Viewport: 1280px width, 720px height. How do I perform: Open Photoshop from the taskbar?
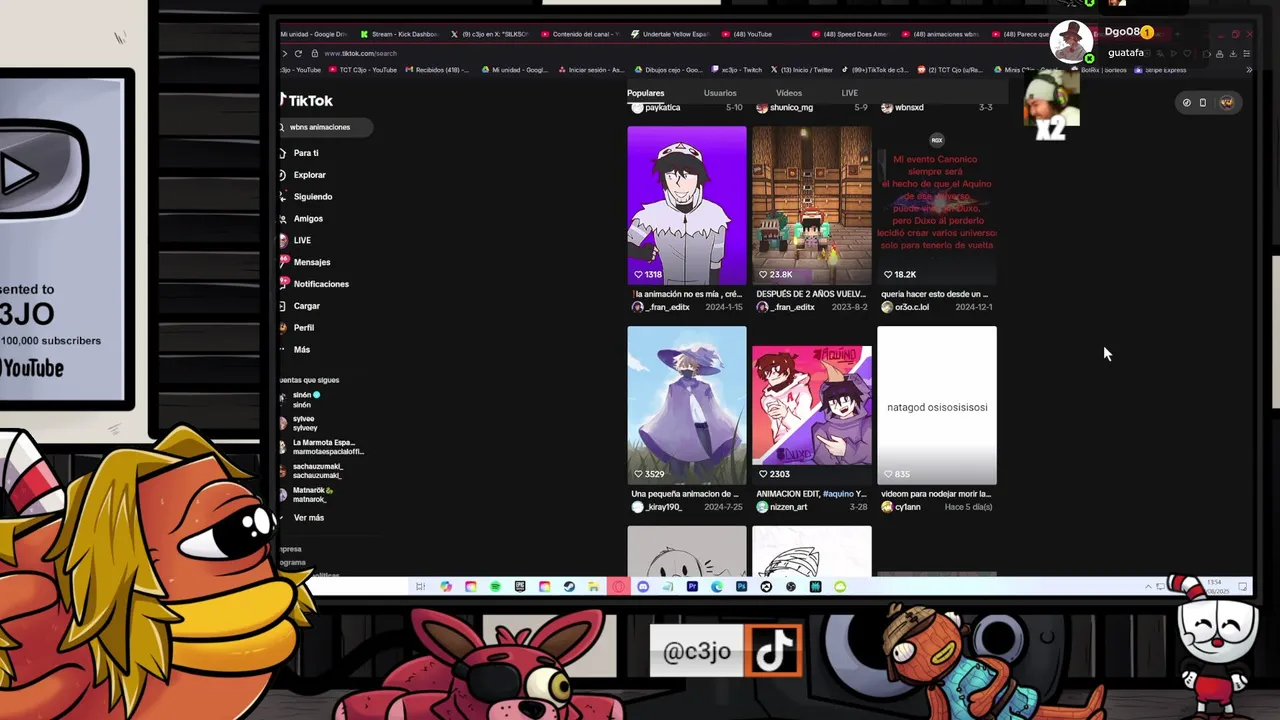(741, 587)
